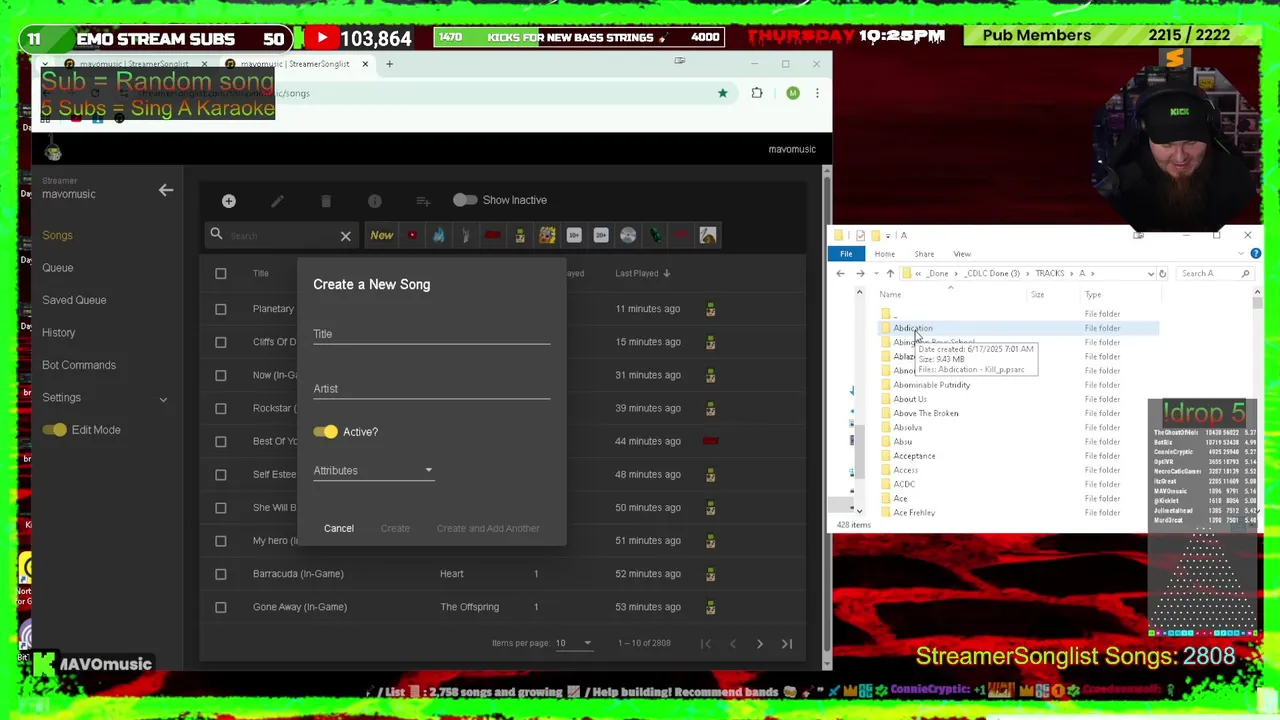Click the File Explorer help question mark

(1256, 254)
